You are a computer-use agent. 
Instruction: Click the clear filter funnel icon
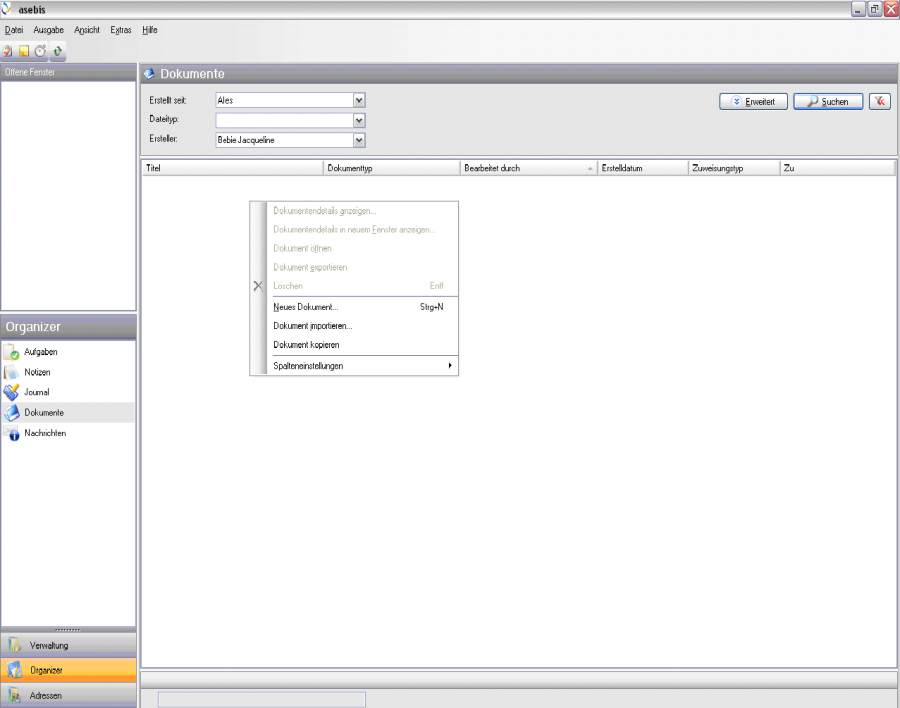pos(880,101)
